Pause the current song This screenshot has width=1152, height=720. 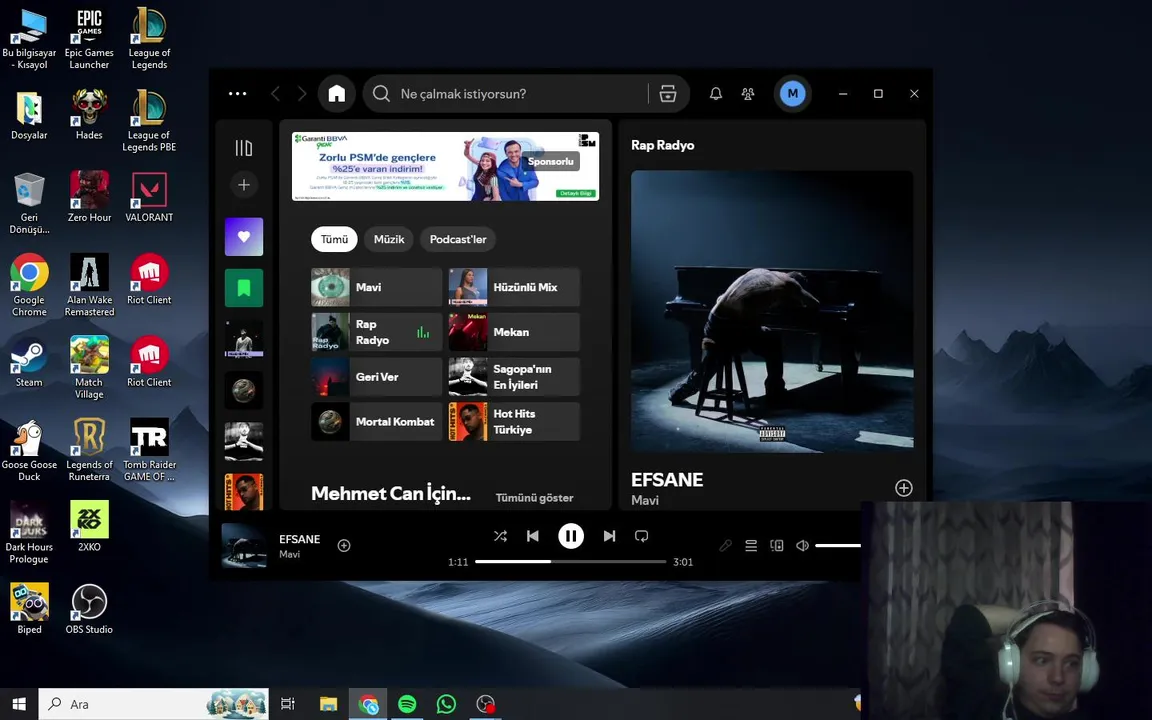(x=571, y=536)
